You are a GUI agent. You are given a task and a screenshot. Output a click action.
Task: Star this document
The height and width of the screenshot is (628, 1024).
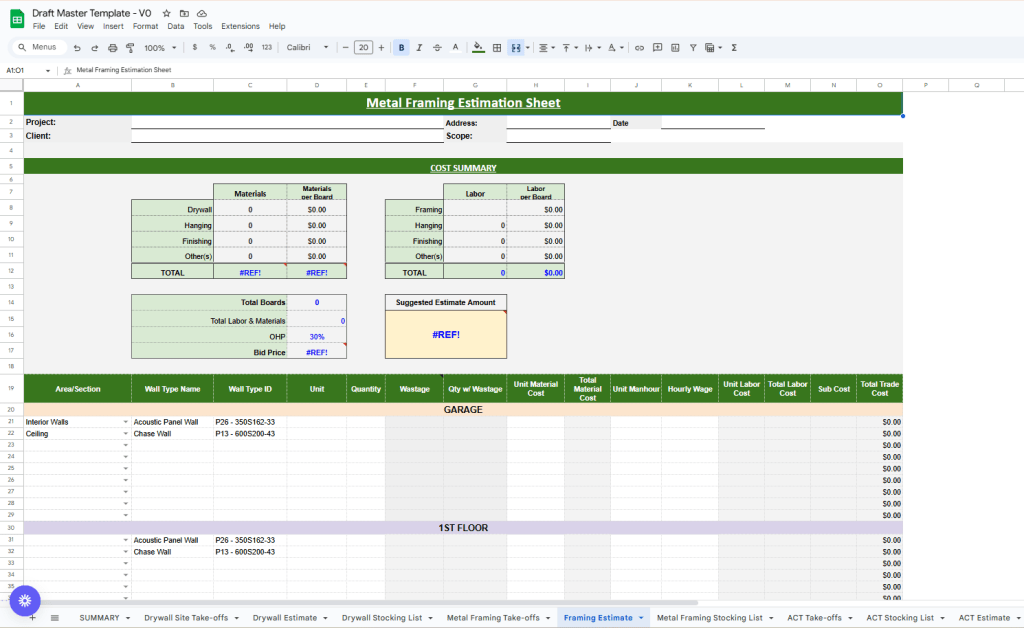pyautogui.click(x=166, y=13)
